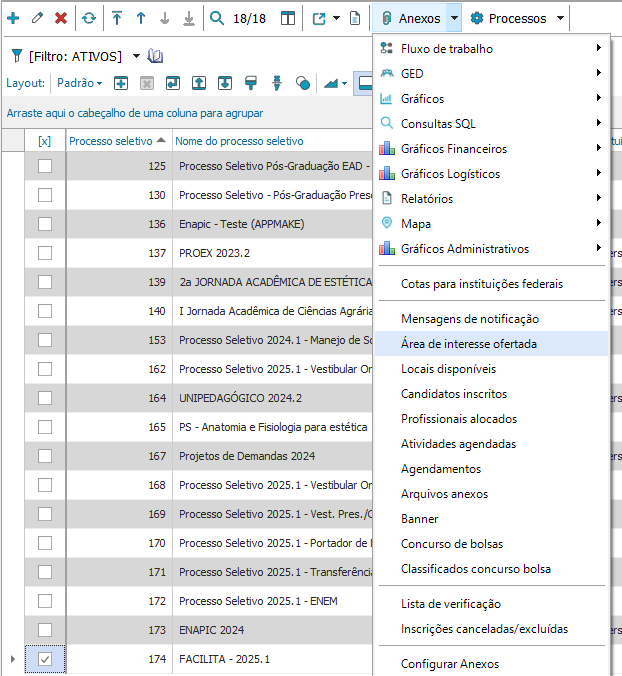The image size is (622, 676).
Task: Open the Filtro ATIVOS dropdown arrow
Action: pos(136,56)
